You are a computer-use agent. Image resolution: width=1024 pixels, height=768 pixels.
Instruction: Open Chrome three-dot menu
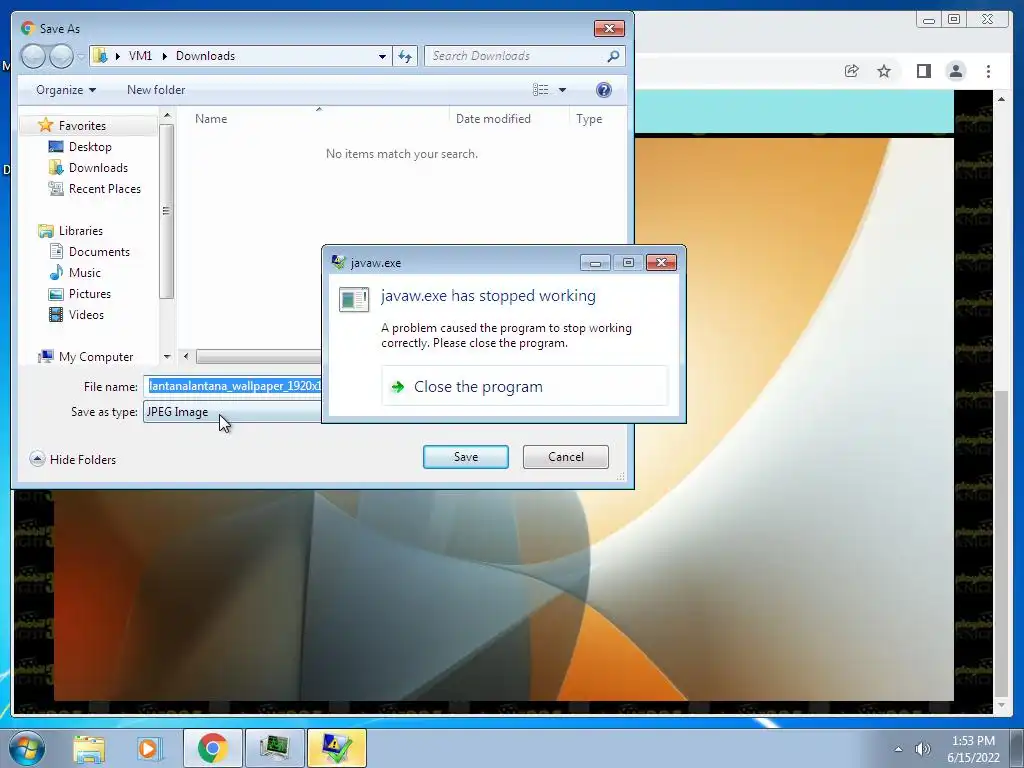click(x=988, y=71)
